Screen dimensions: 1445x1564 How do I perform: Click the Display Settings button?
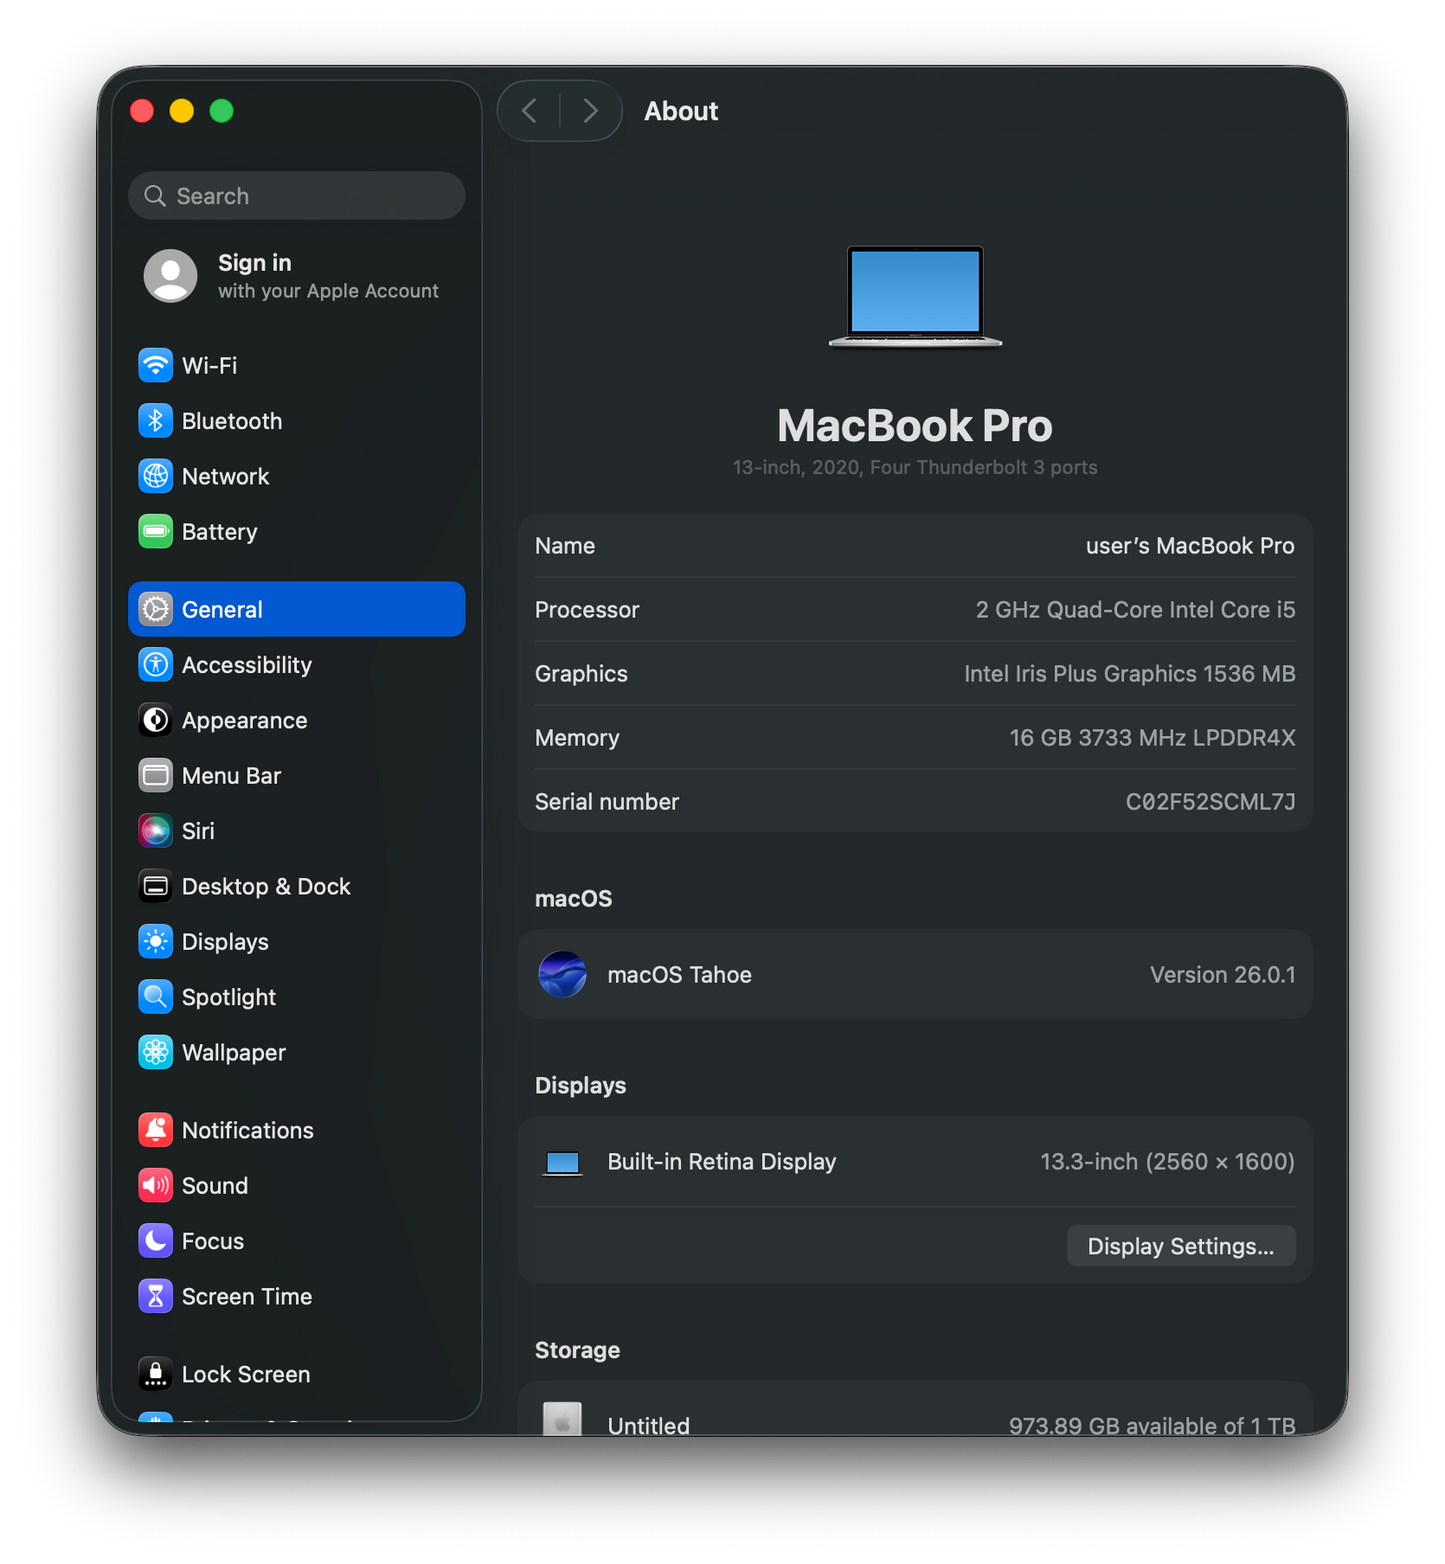(1180, 1246)
